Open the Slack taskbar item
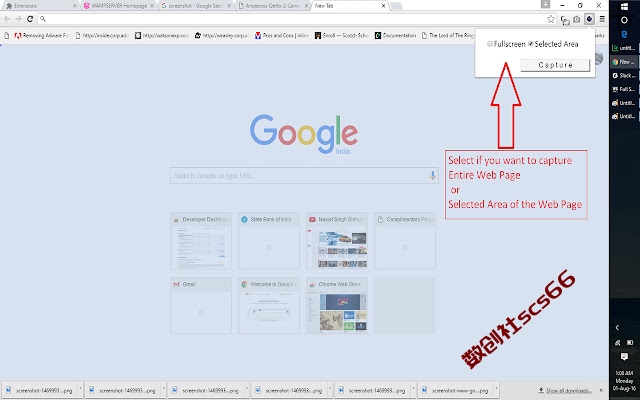 pos(624,76)
